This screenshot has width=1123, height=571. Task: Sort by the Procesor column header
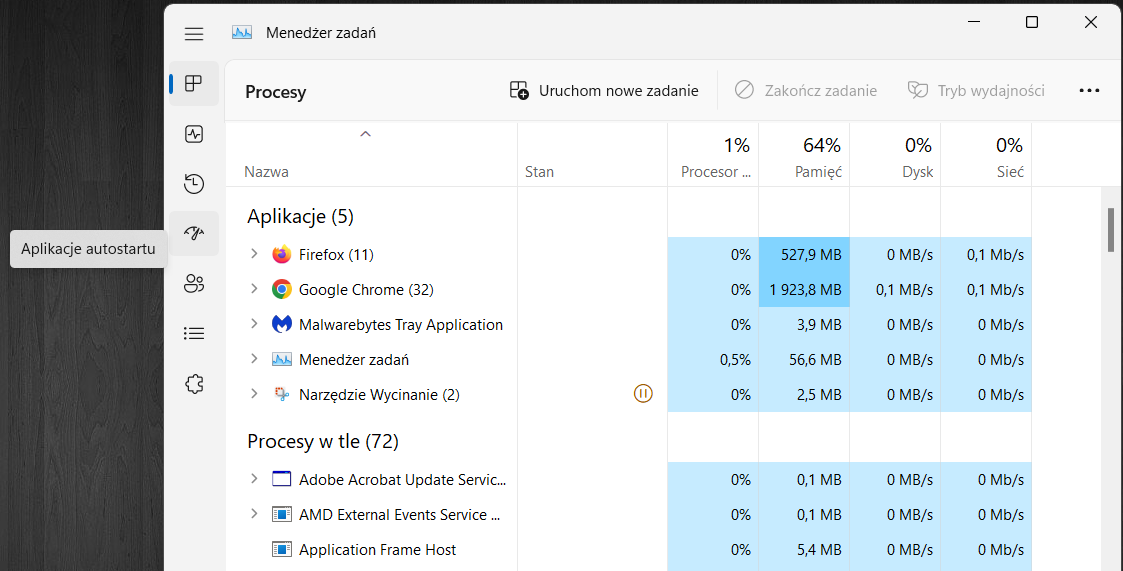[713, 158]
